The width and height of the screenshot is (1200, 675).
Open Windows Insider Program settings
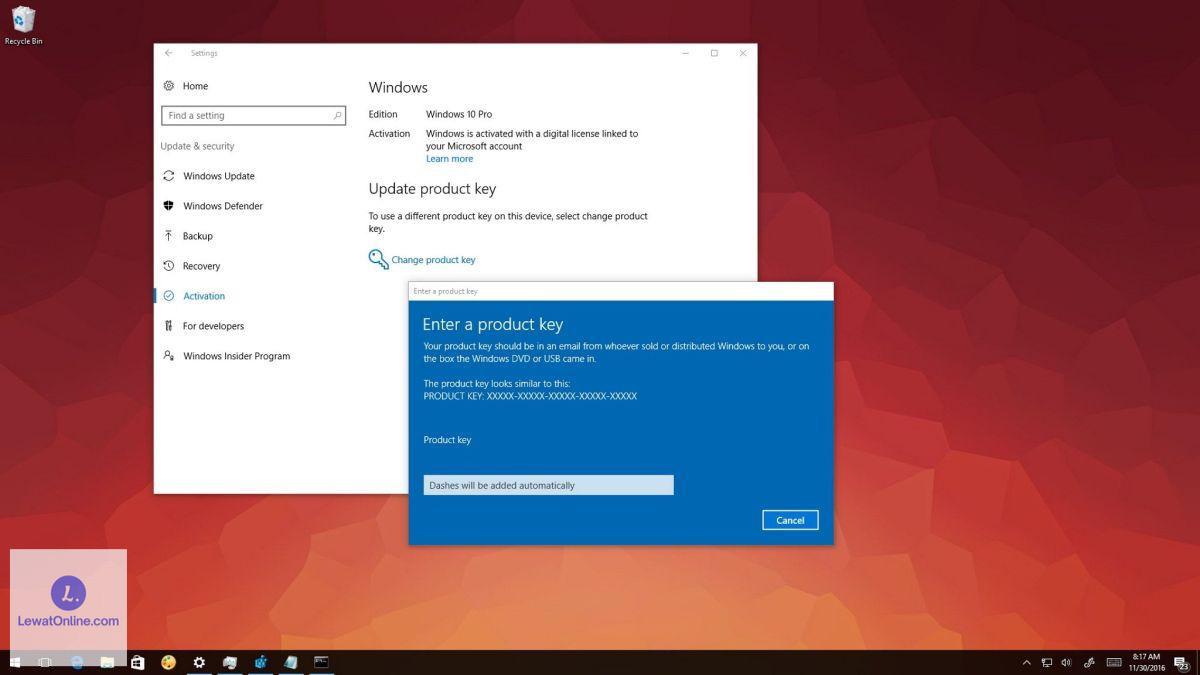pos(226,356)
